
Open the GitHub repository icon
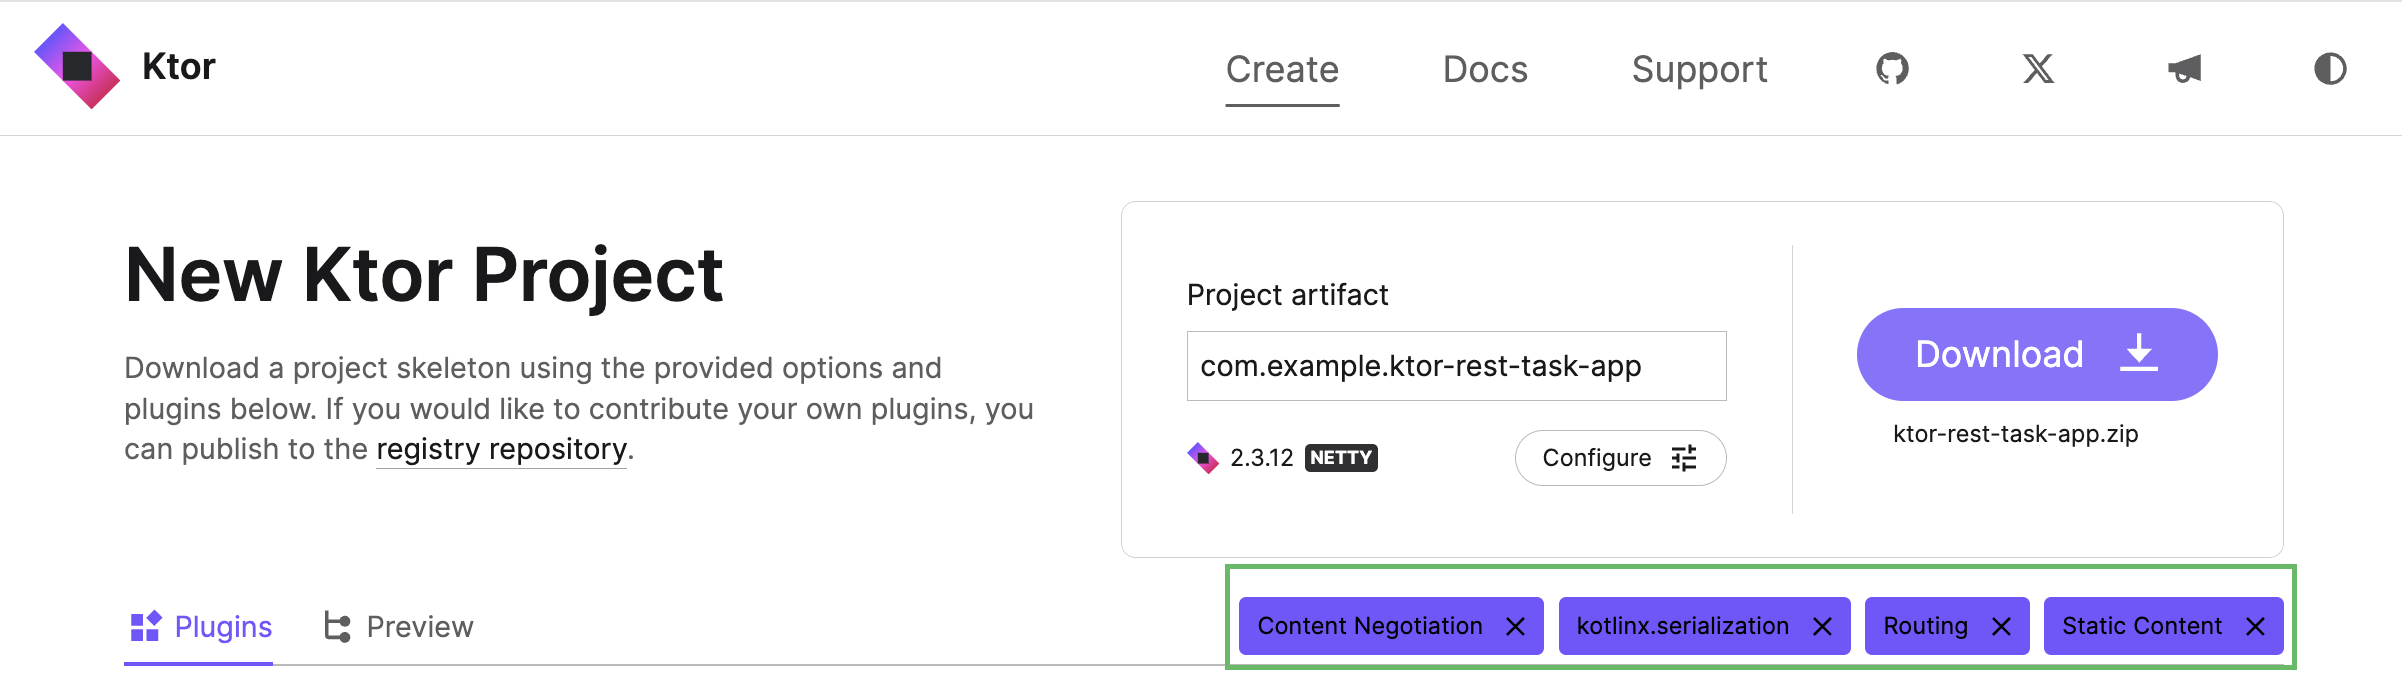click(1891, 69)
